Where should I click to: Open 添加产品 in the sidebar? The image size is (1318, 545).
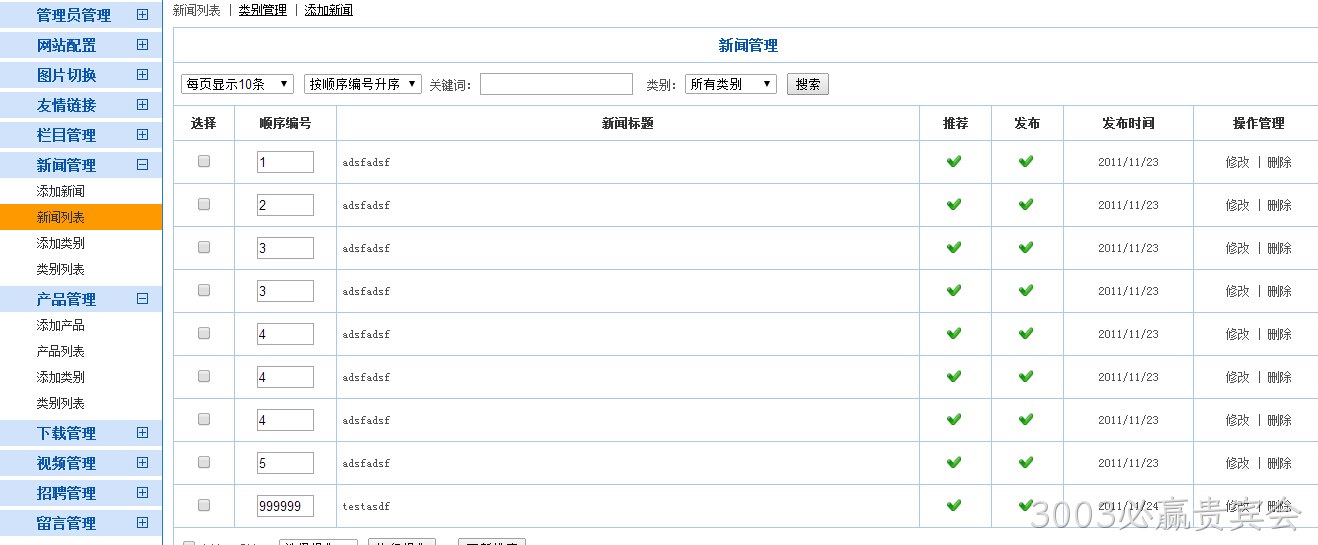point(61,325)
